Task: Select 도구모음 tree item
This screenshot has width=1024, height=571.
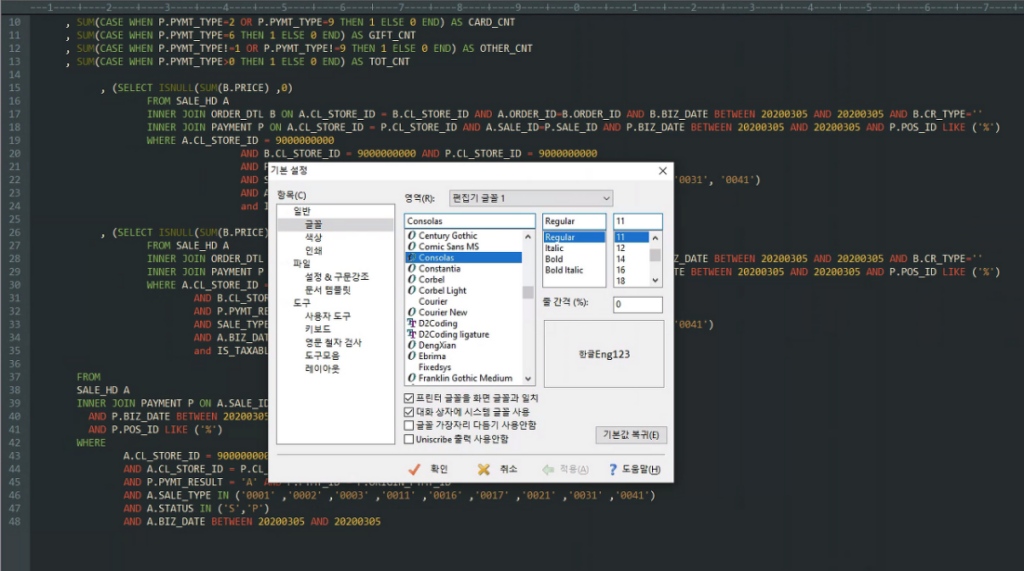Action: (323, 355)
